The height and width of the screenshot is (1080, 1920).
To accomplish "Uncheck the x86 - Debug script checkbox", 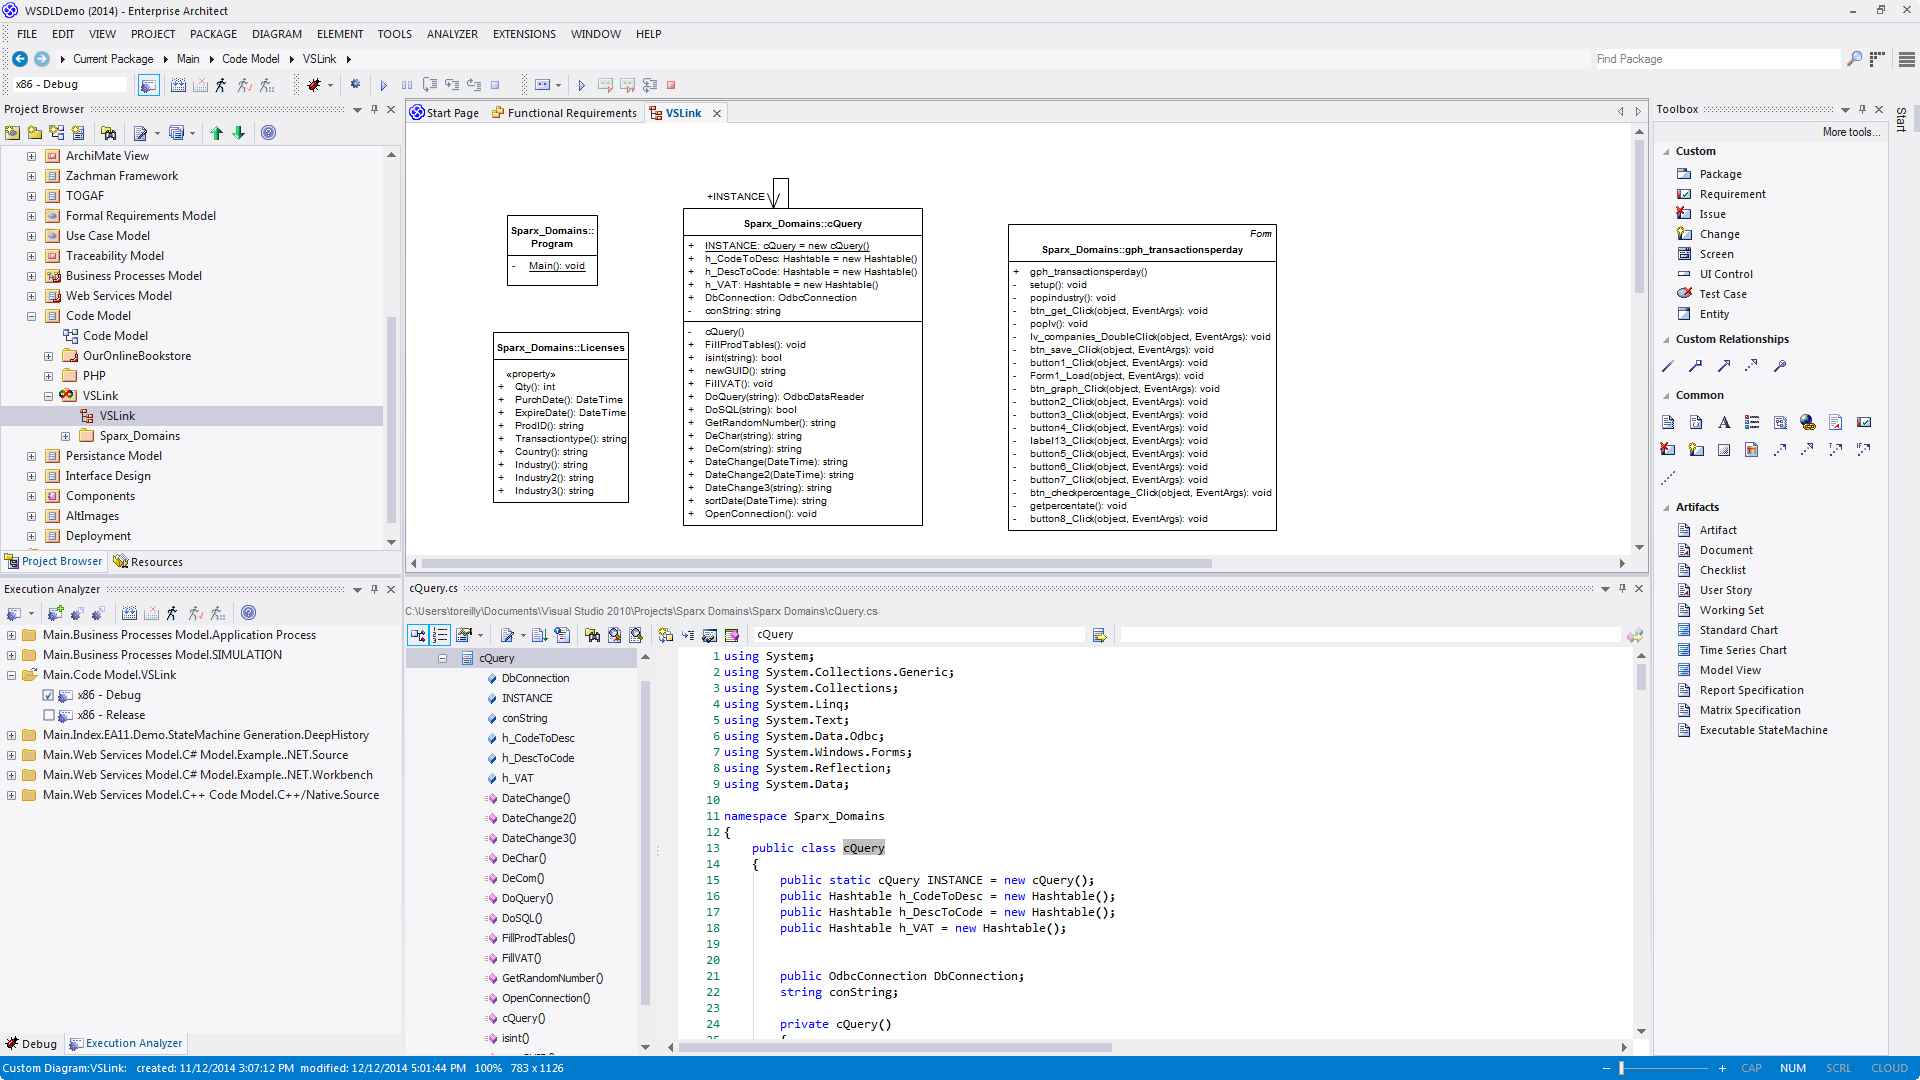I will point(48,695).
